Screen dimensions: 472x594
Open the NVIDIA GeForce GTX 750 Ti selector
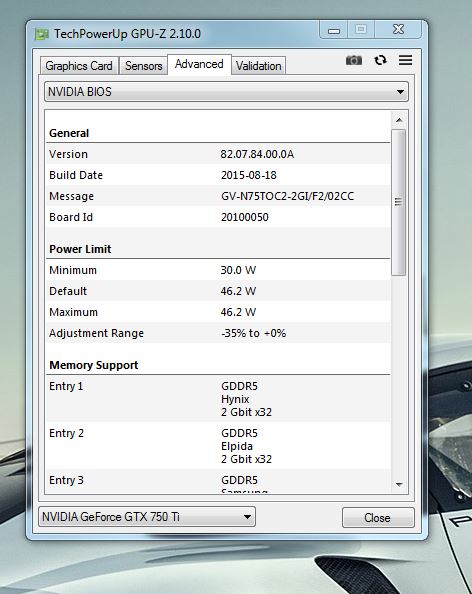[x=147, y=517]
